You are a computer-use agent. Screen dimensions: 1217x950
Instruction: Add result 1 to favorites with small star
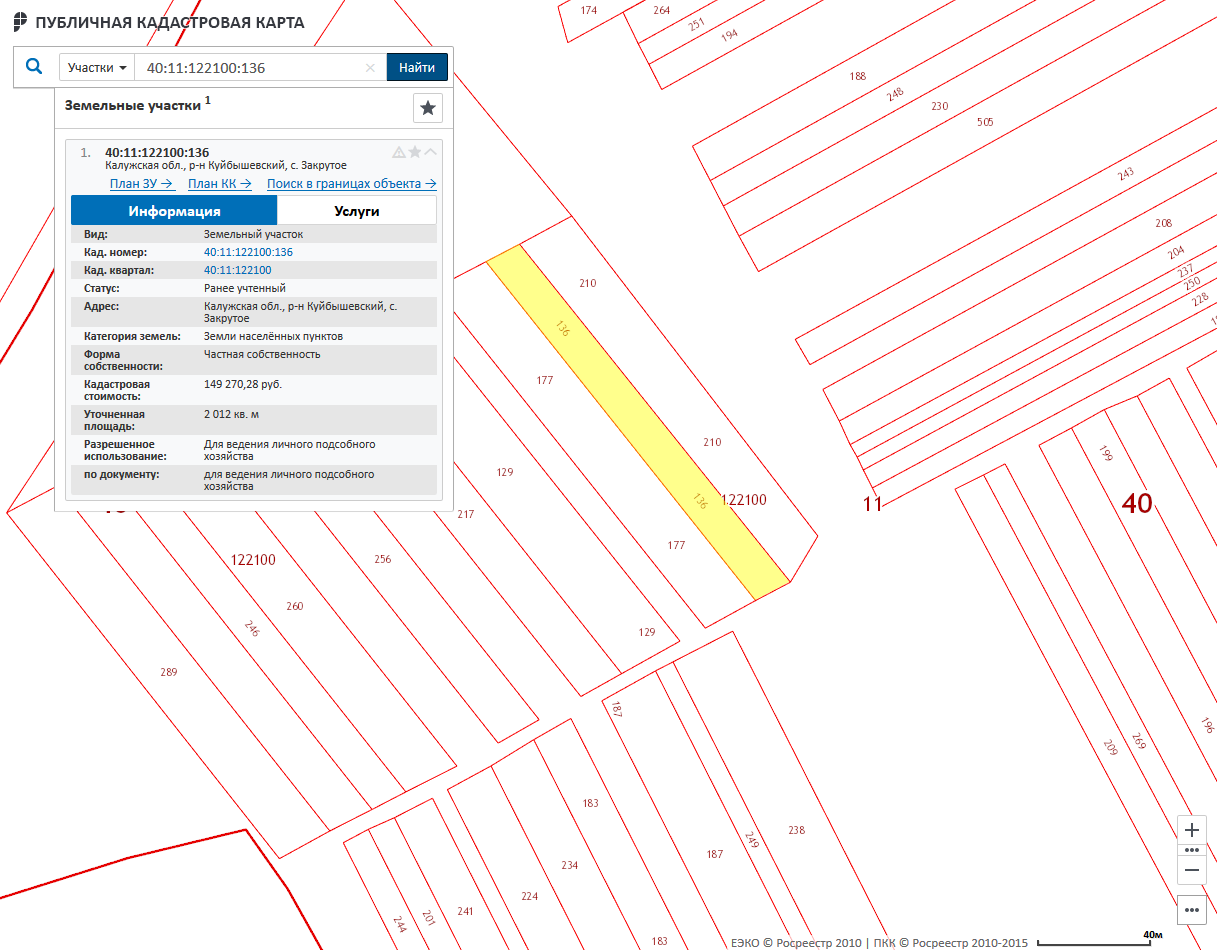415,152
